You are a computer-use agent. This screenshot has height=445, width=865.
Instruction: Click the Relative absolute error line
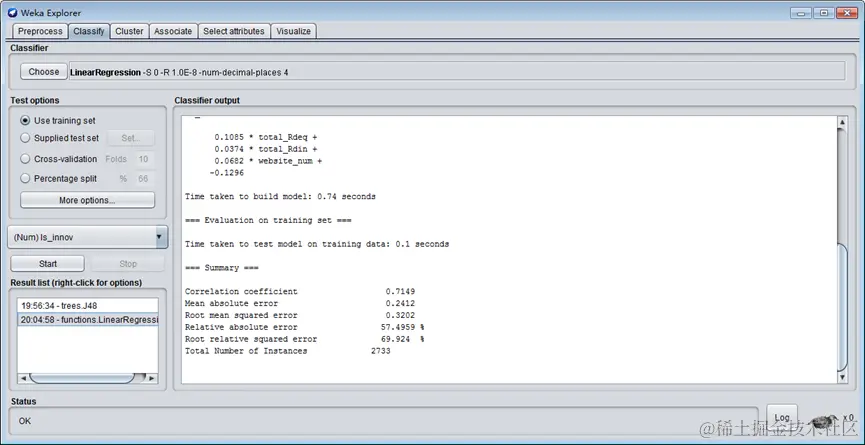pos(304,327)
